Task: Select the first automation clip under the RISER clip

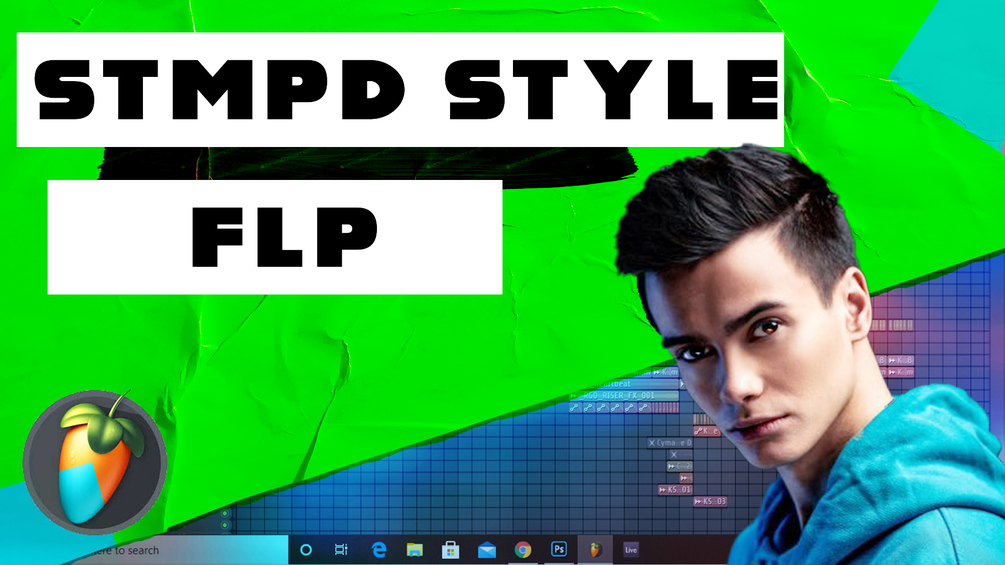Action: 575,407
